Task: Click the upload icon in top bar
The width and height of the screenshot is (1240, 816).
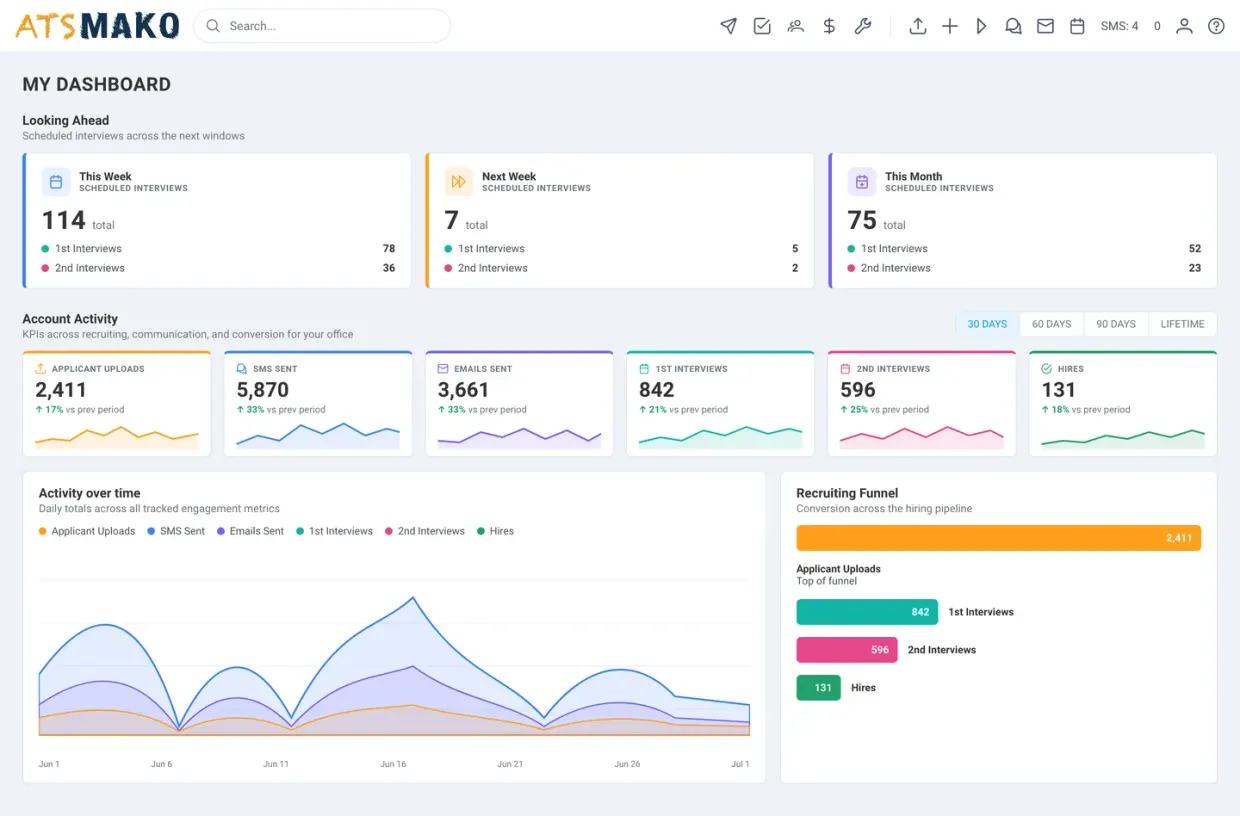Action: click(917, 26)
